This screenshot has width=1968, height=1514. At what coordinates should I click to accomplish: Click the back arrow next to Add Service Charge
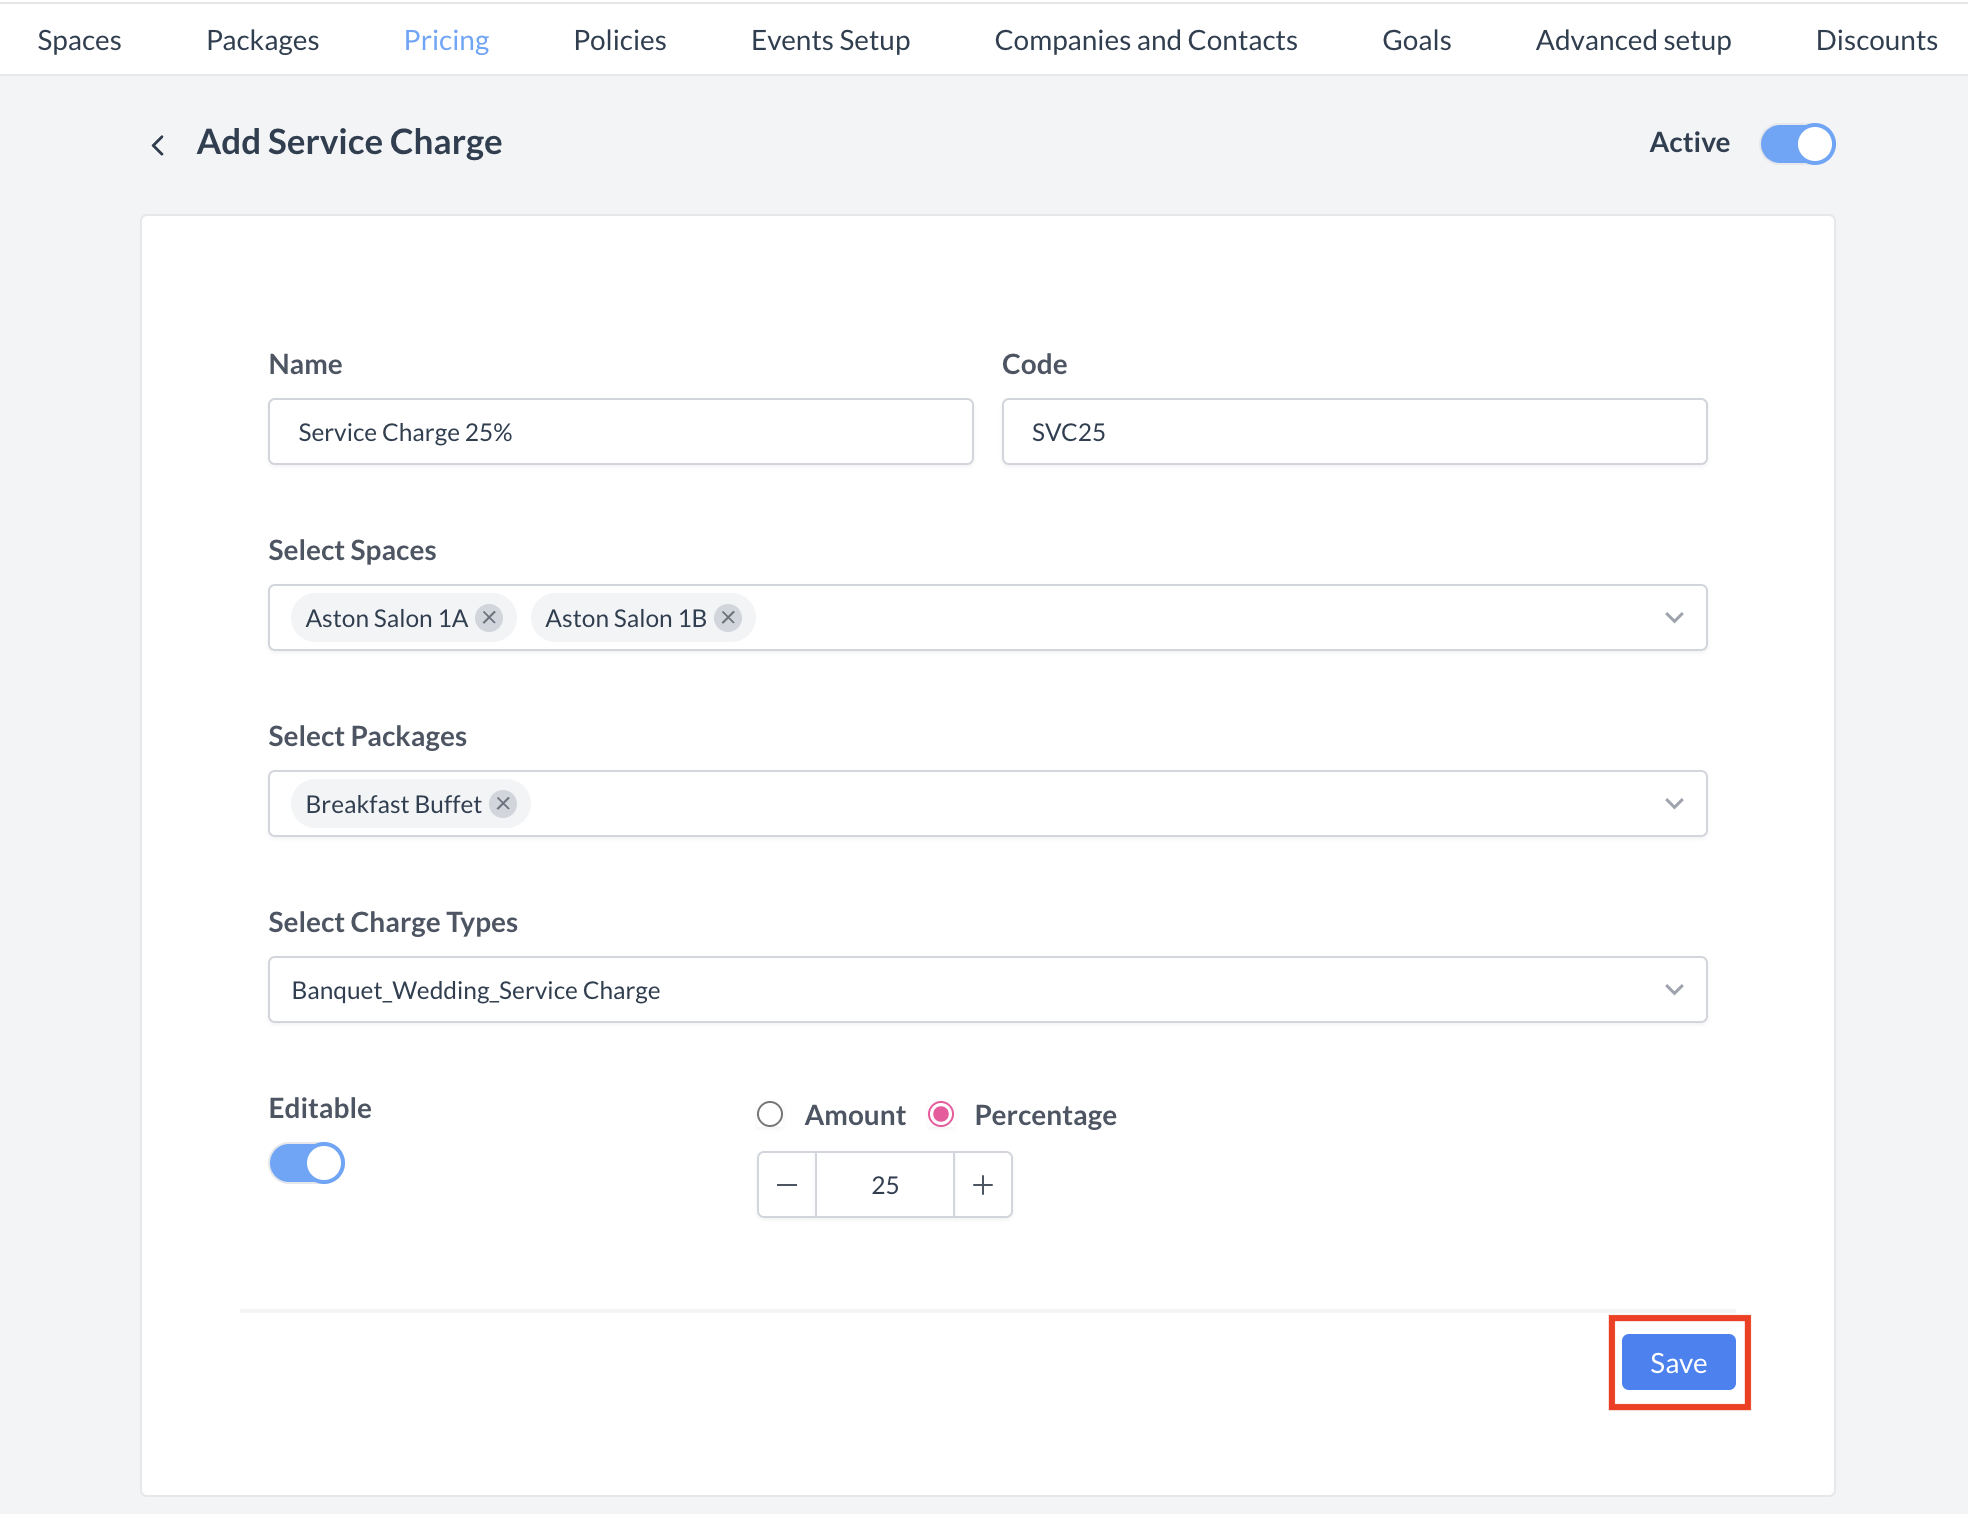point(158,144)
